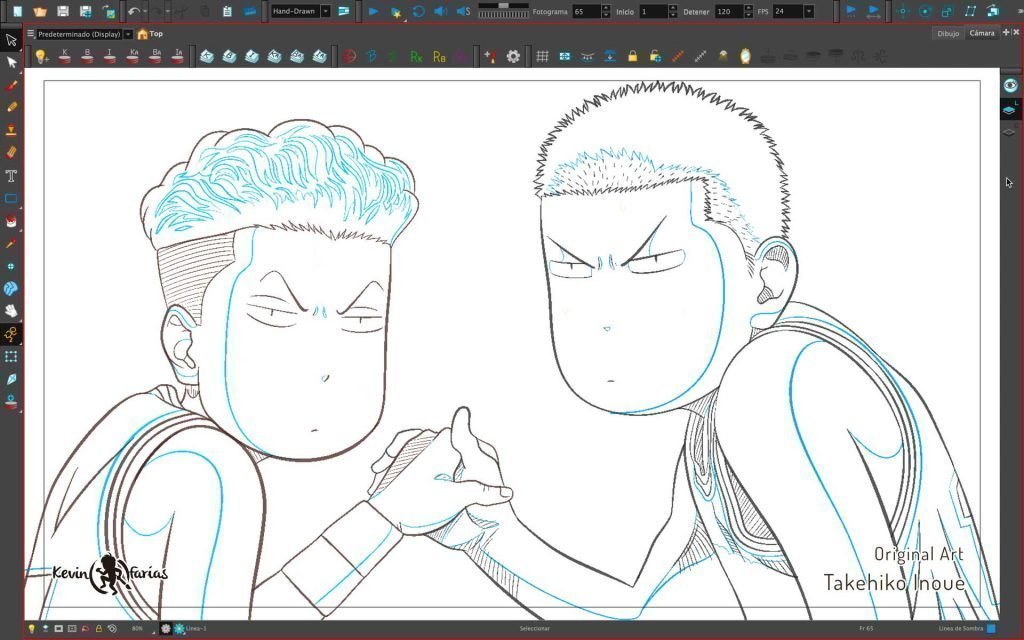
Task: Open the FPS value dropdown
Action: [x=809, y=12]
